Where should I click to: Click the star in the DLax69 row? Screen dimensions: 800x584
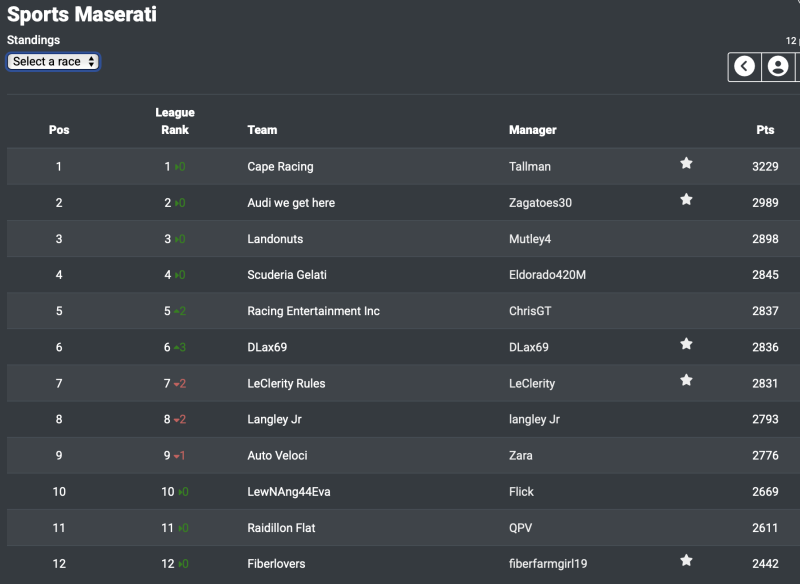tap(686, 345)
